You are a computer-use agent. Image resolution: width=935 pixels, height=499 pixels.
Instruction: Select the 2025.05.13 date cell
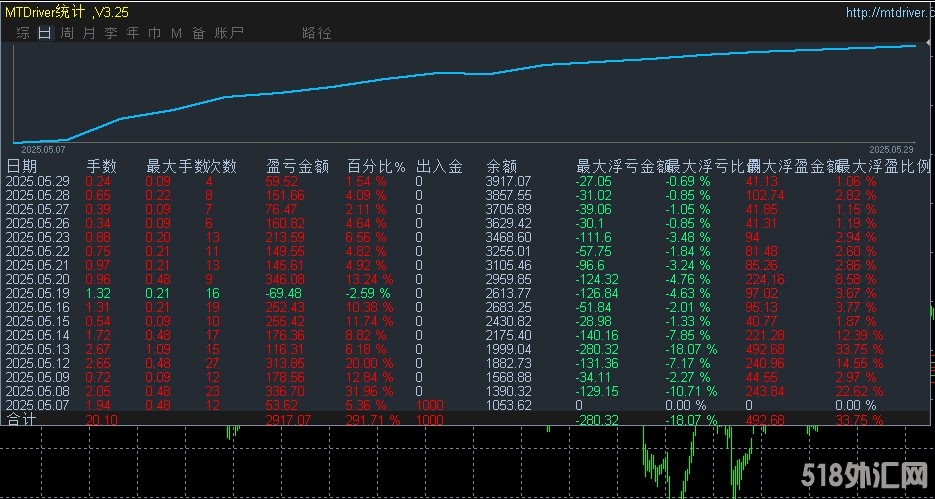pyautogui.click(x=37, y=349)
